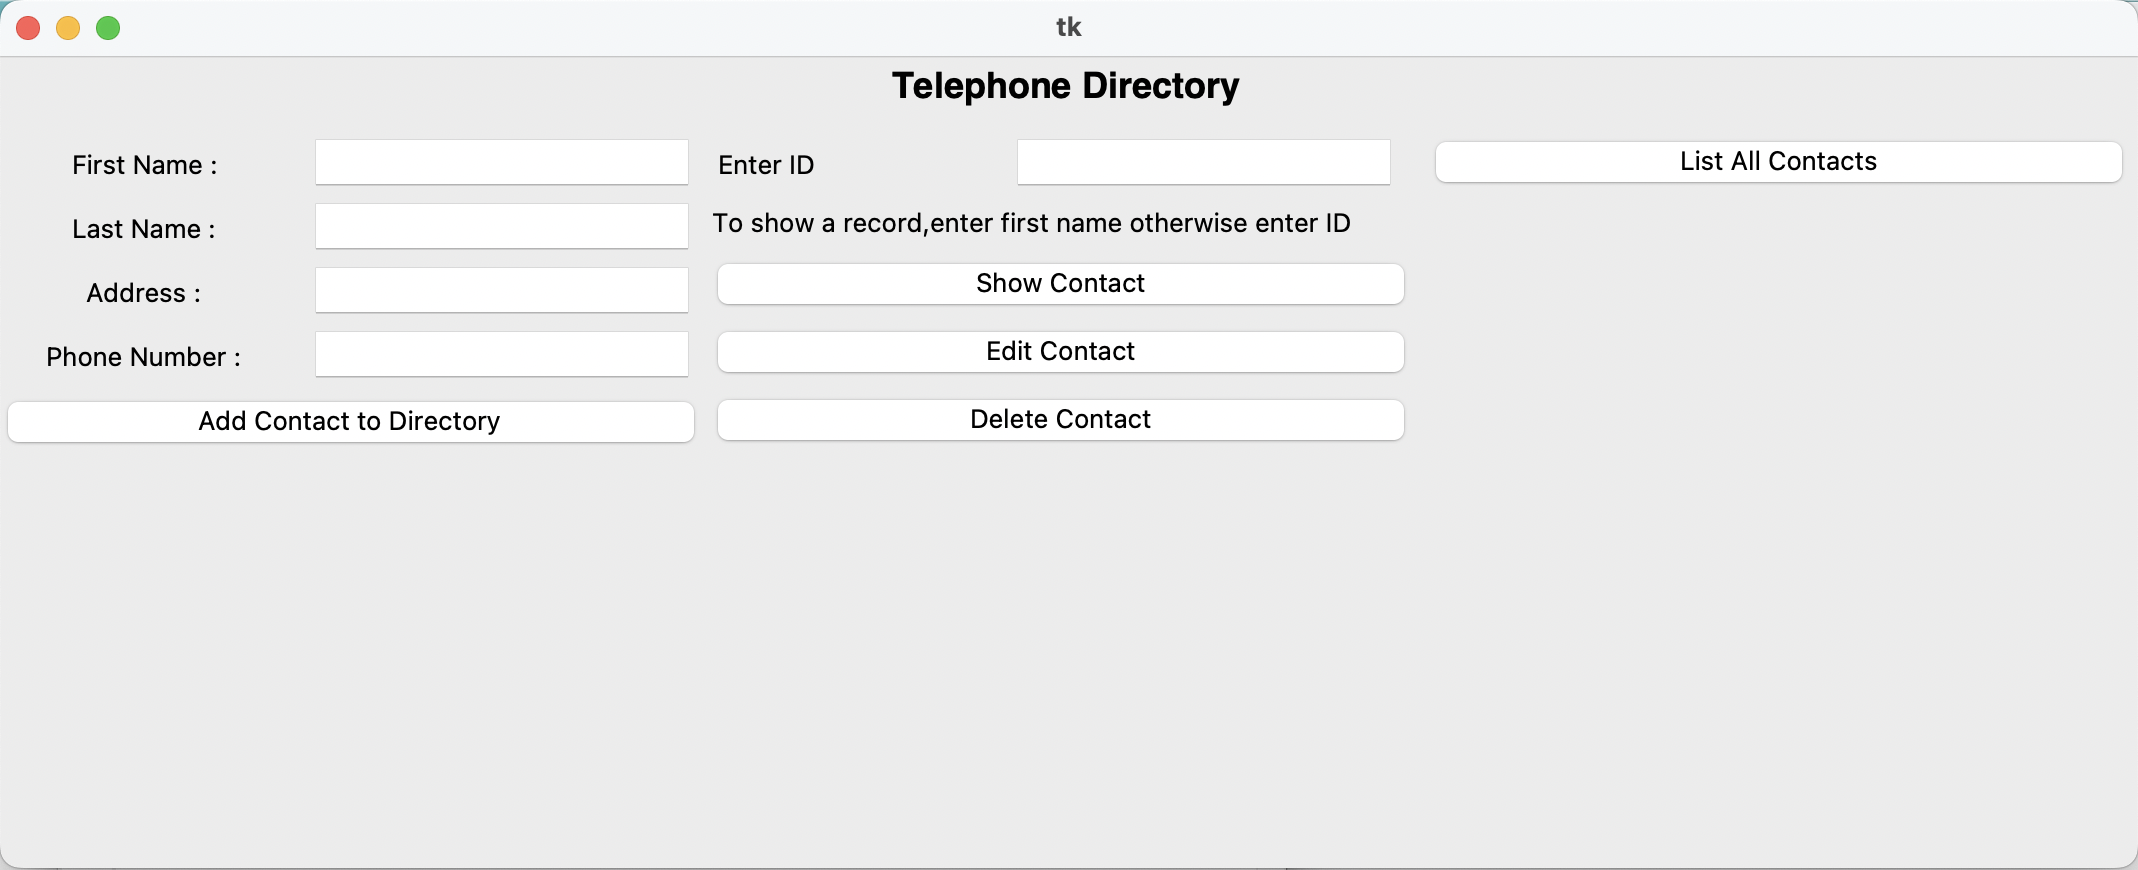Click the tk title in title bar

coord(1068,26)
